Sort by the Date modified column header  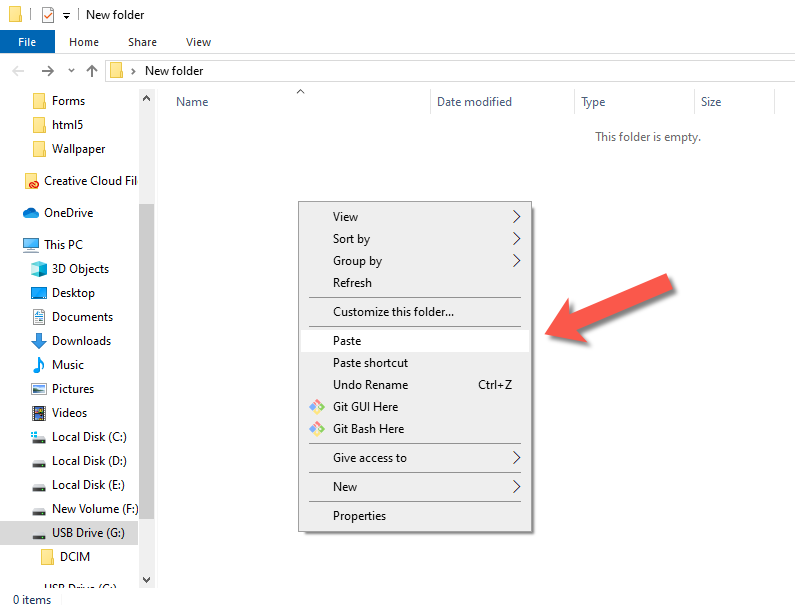tap(474, 102)
